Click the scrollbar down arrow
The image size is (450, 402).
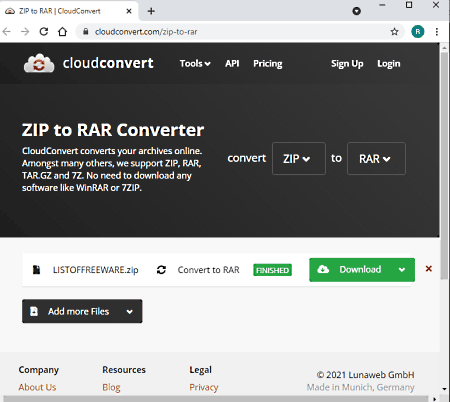pyautogui.click(x=444, y=389)
